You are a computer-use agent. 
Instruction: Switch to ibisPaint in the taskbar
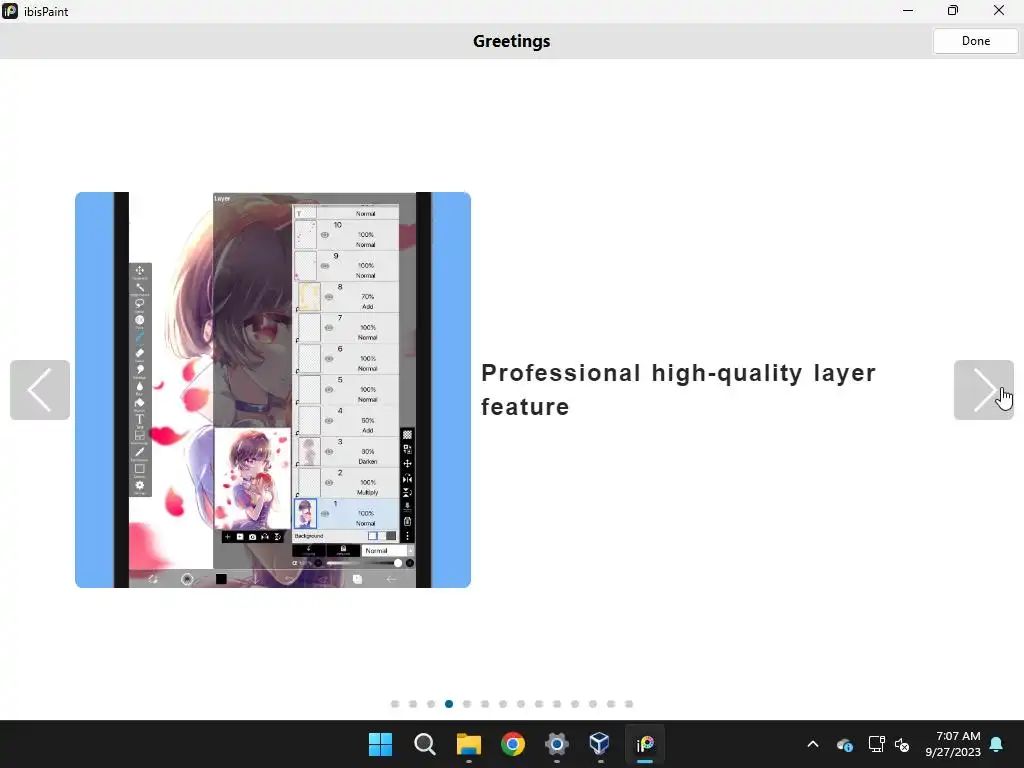pos(645,744)
